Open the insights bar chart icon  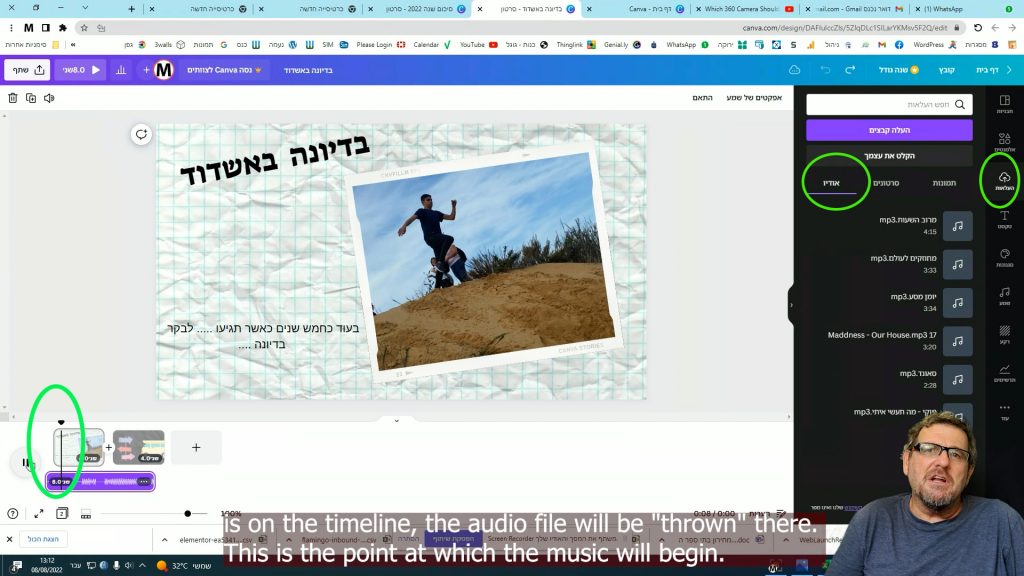click(x=121, y=70)
